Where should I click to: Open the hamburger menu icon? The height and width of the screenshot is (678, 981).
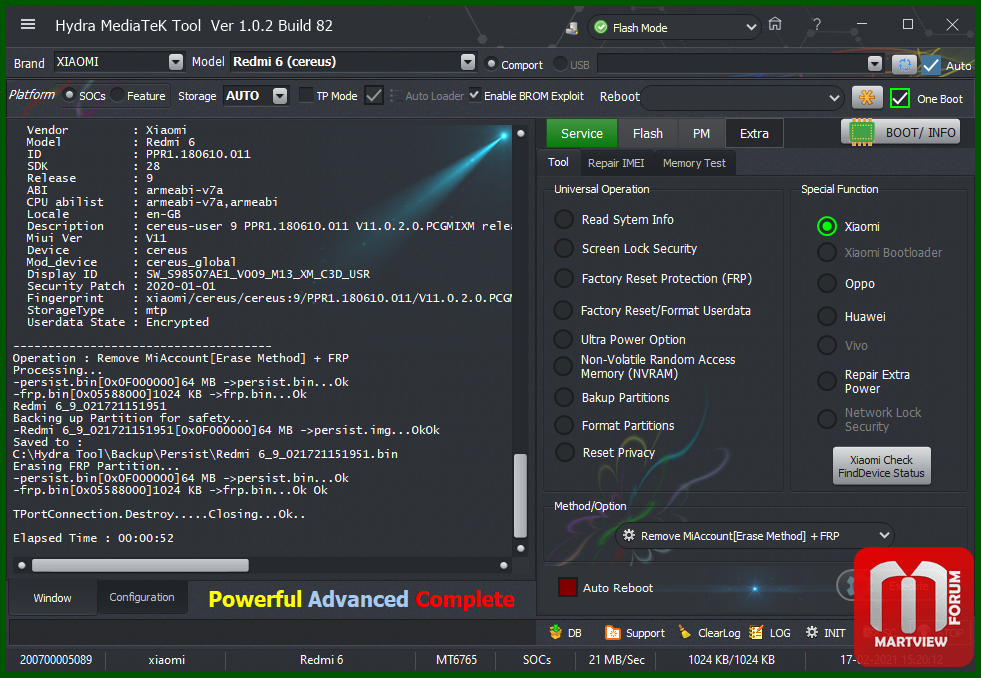[x=28, y=25]
